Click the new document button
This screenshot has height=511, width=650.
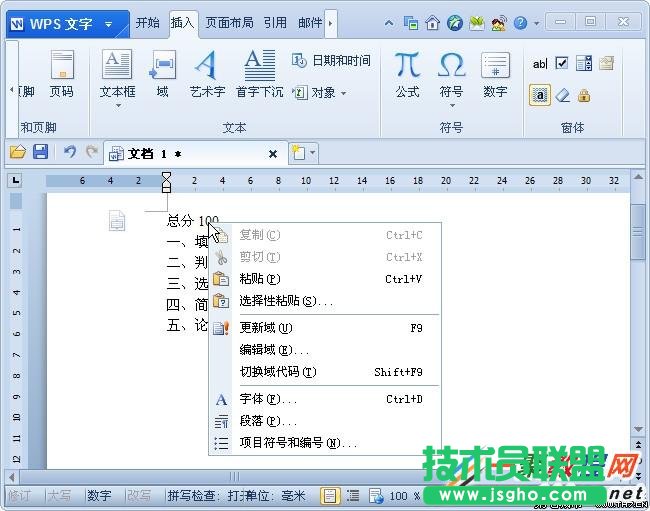(x=298, y=153)
